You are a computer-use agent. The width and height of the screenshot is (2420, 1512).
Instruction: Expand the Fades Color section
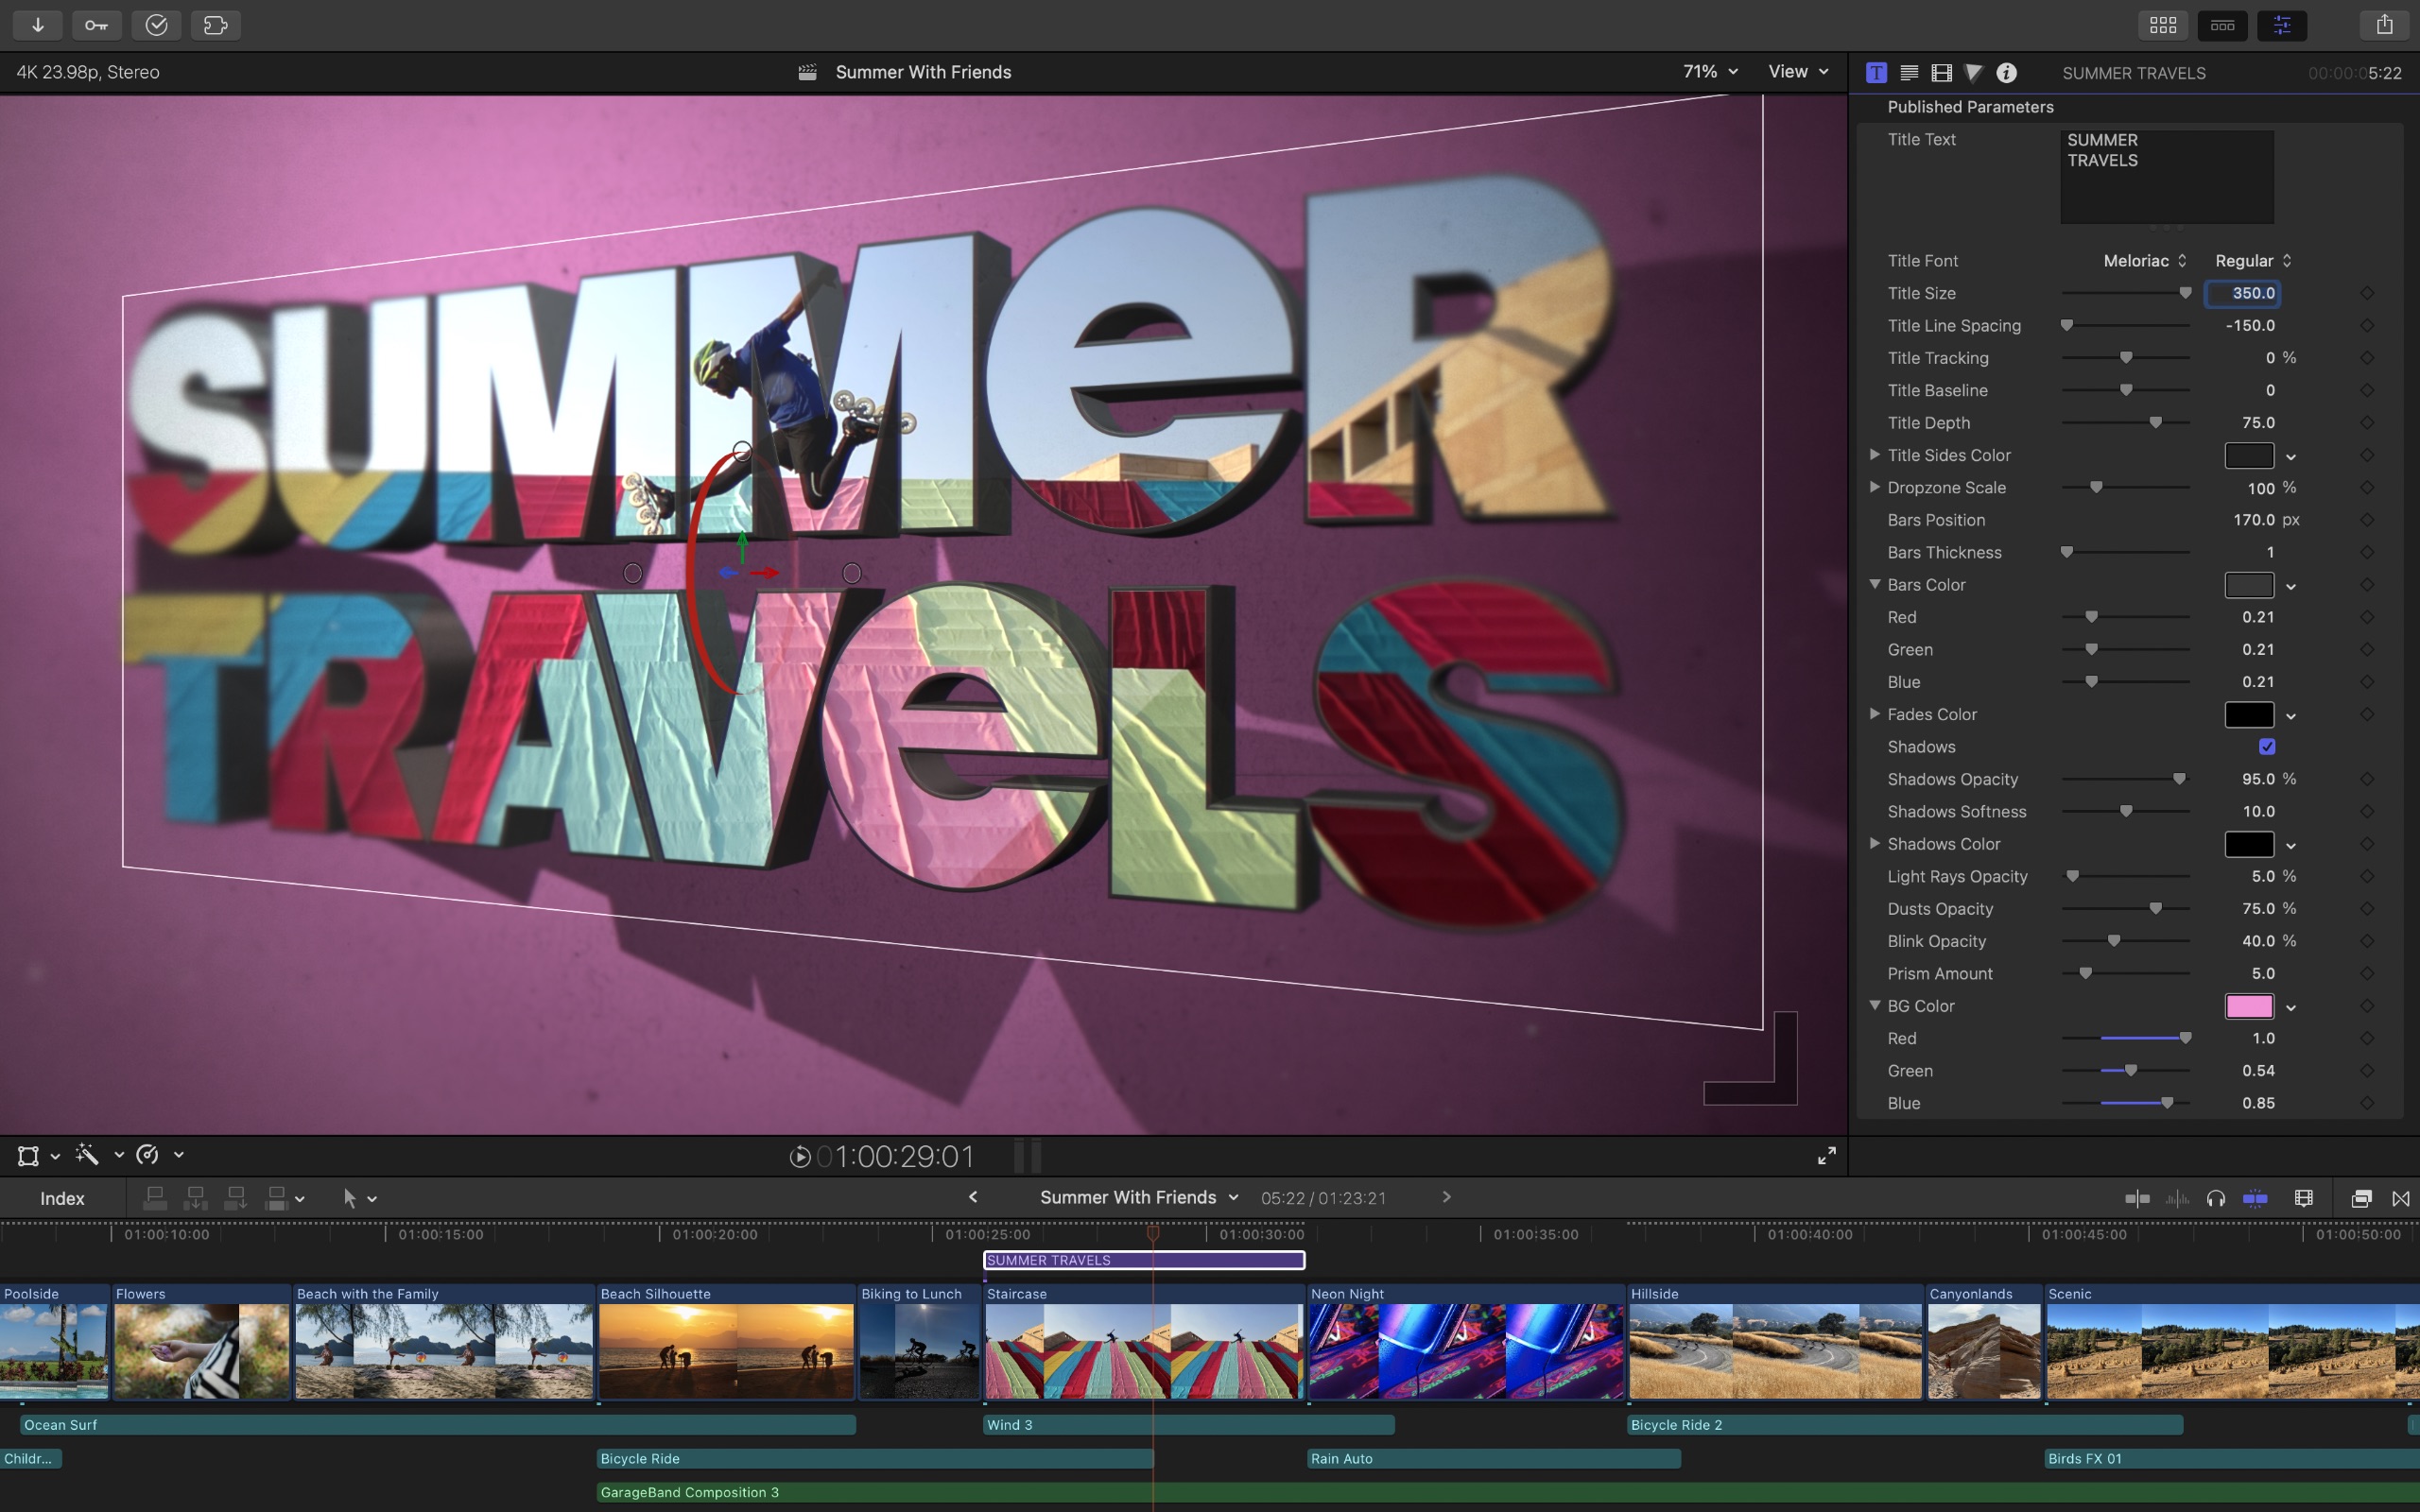point(1878,714)
